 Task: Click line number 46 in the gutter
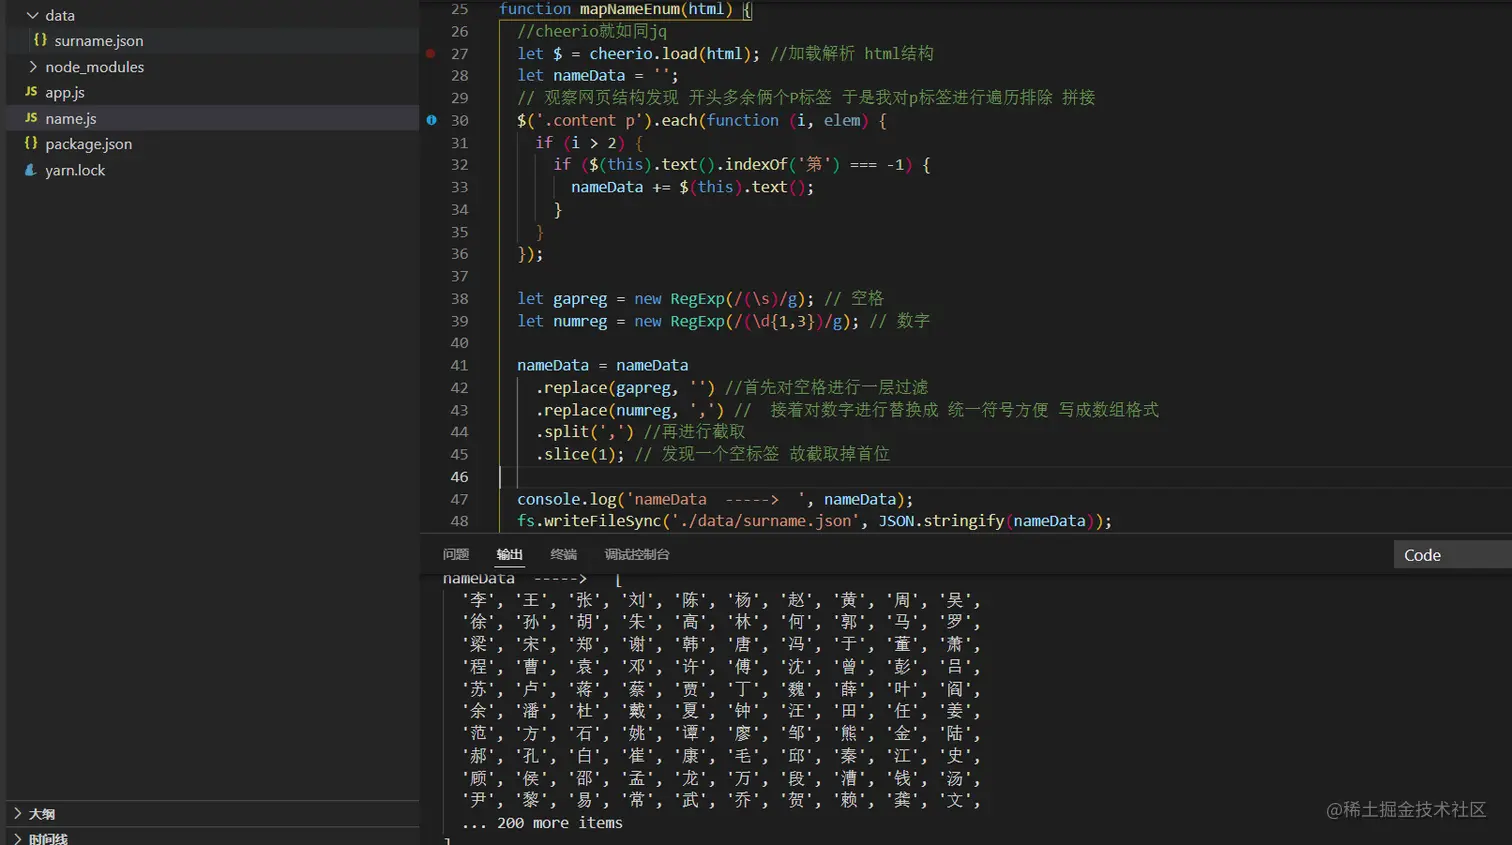pyautogui.click(x=459, y=477)
